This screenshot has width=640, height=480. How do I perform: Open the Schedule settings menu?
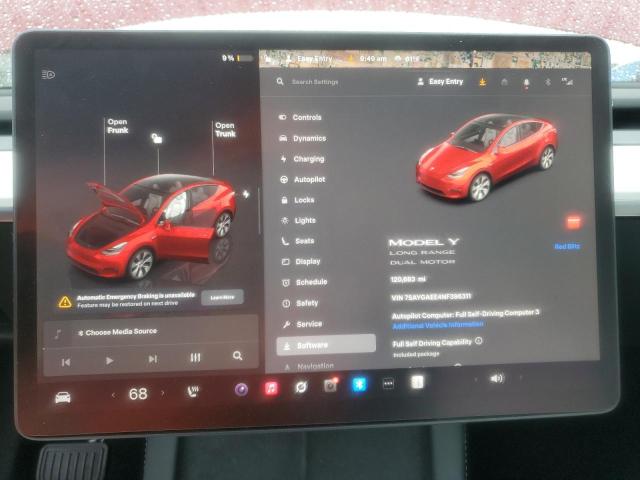click(304, 282)
